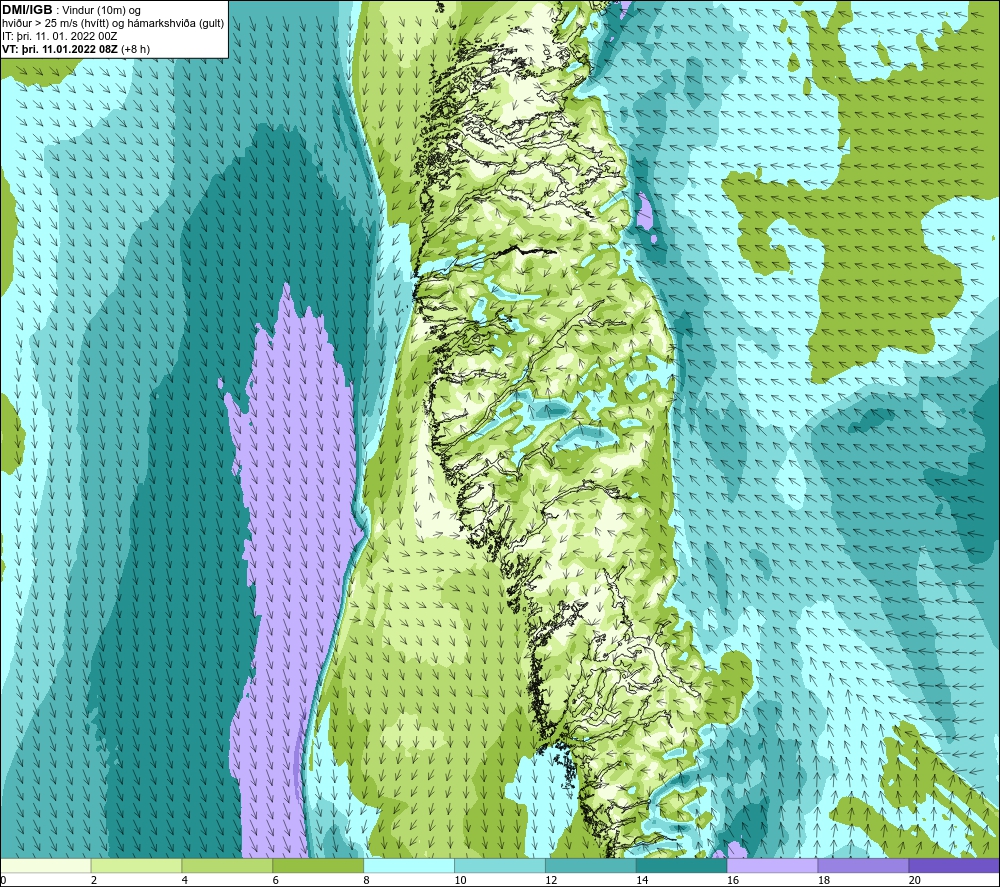Pick the lavender 16–18 m/s legend swatch
The width and height of the screenshot is (1000, 887).
tap(772, 865)
